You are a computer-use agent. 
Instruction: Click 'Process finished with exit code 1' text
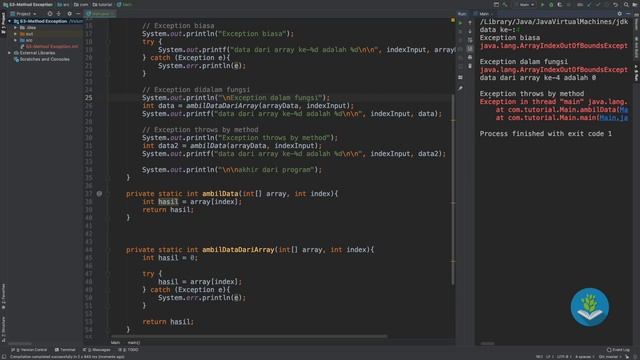click(x=546, y=133)
